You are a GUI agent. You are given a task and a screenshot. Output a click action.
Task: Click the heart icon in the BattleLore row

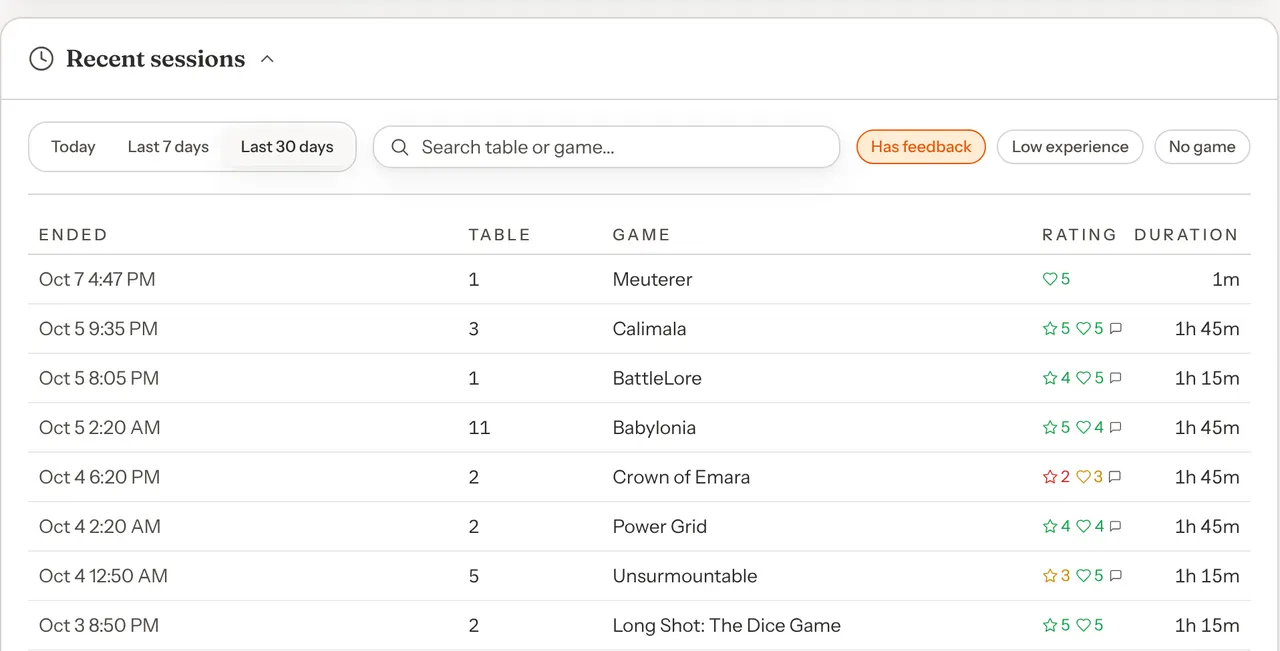click(1083, 378)
